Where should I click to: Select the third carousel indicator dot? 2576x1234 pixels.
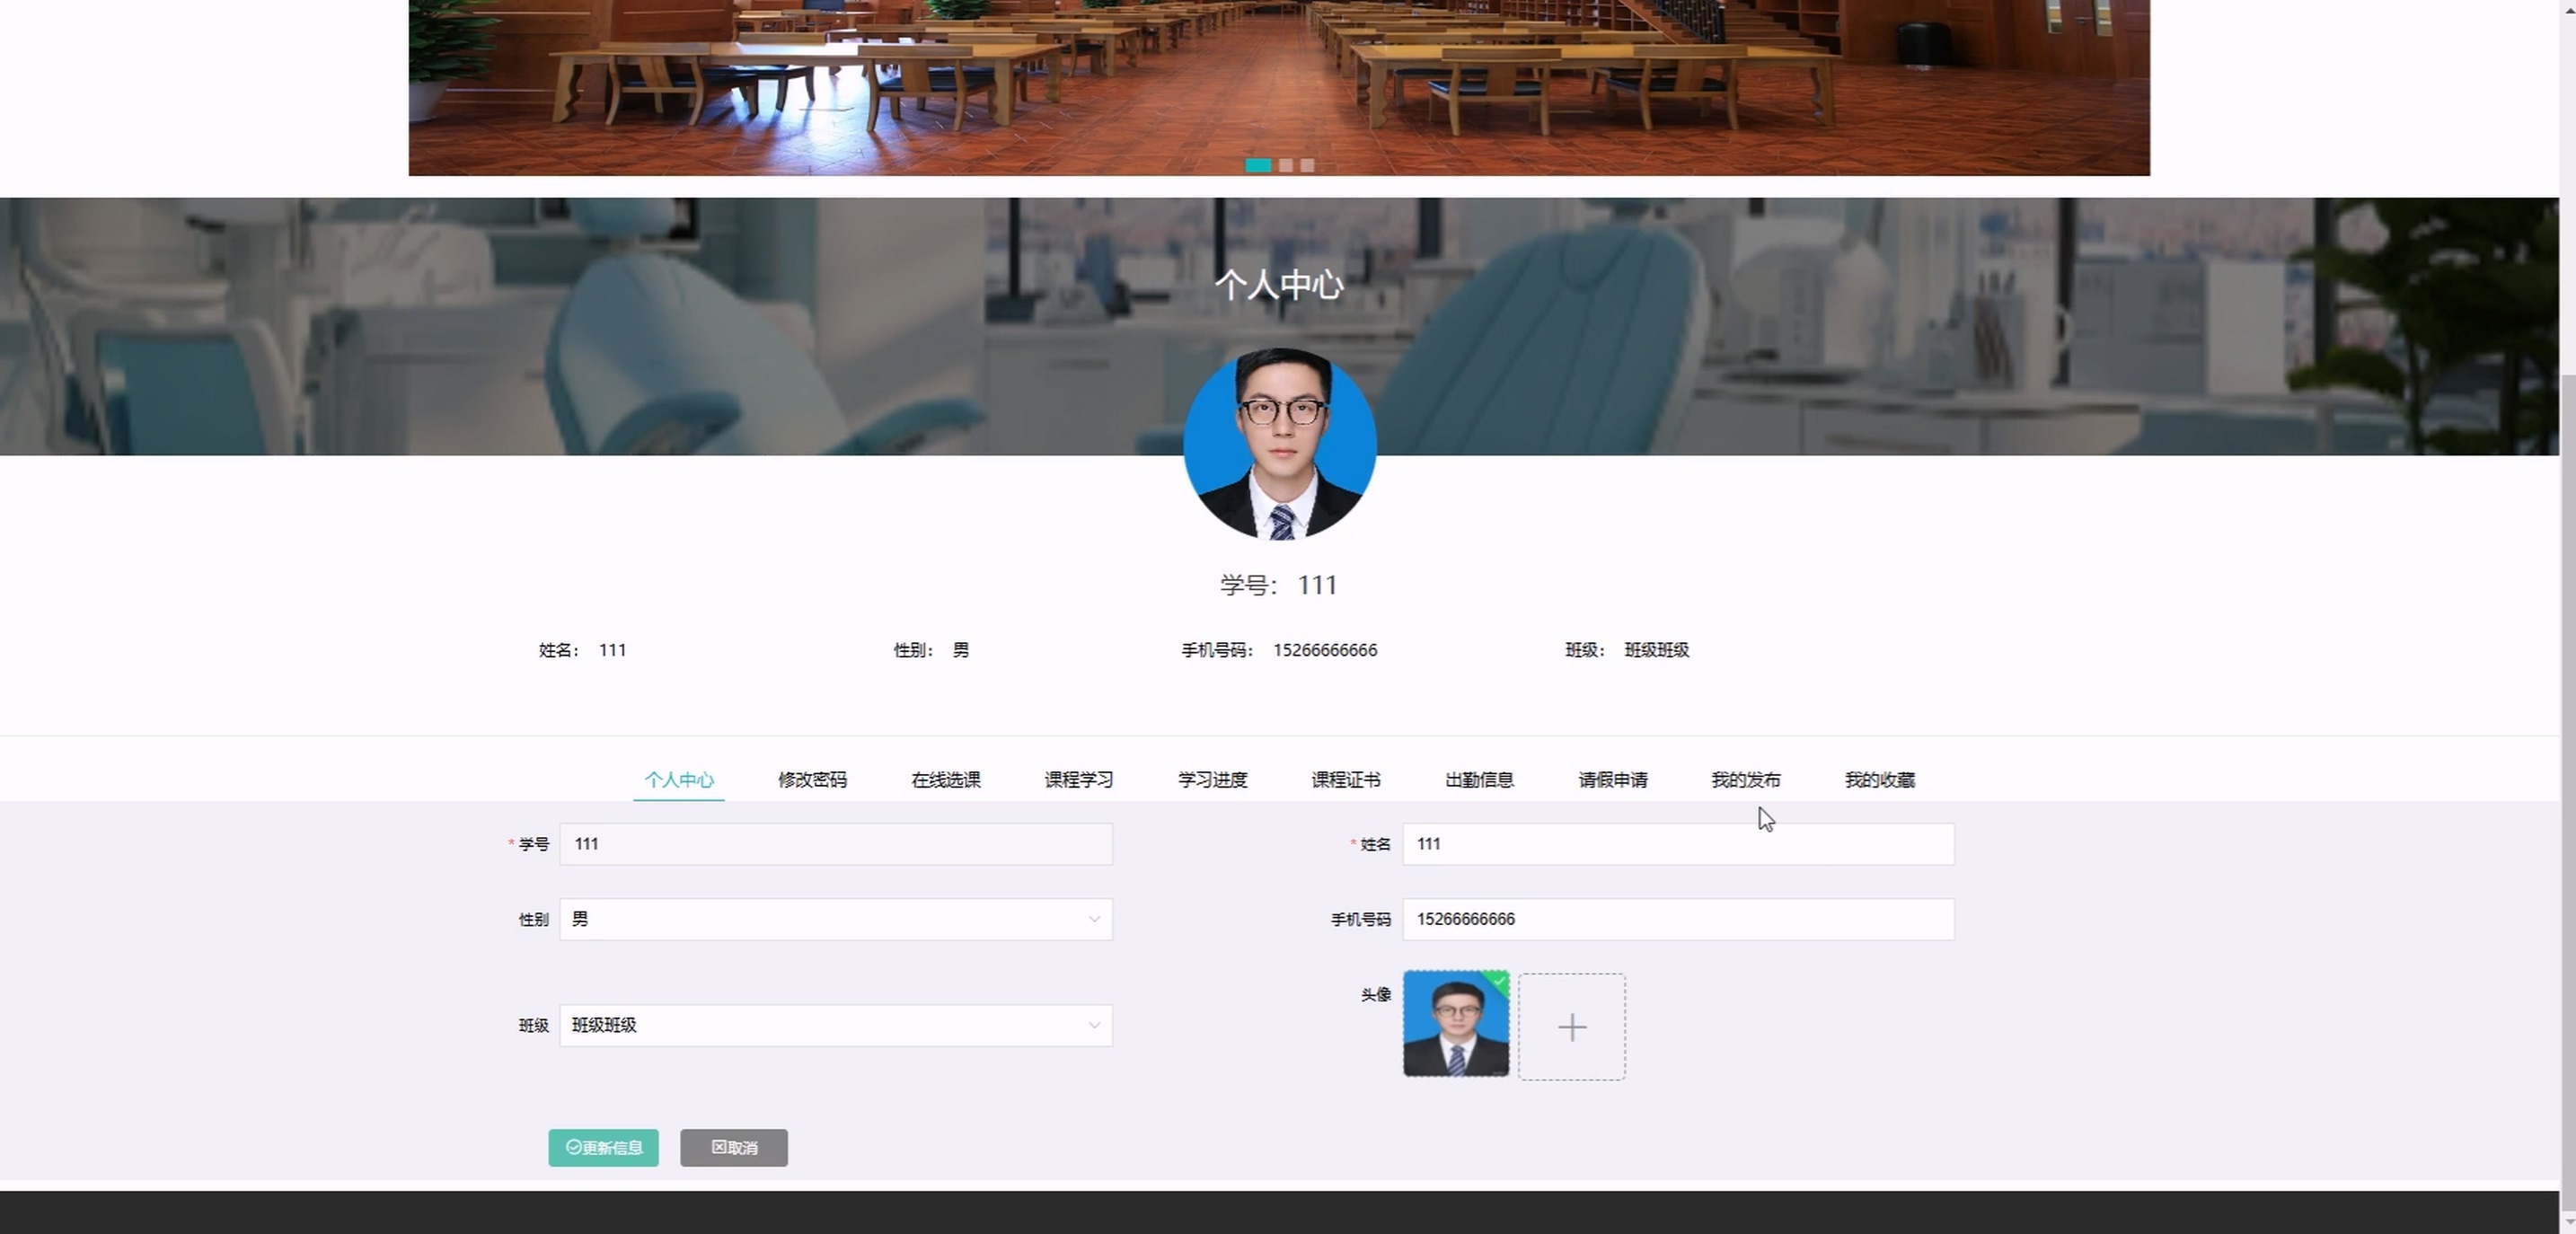(x=1307, y=166)
